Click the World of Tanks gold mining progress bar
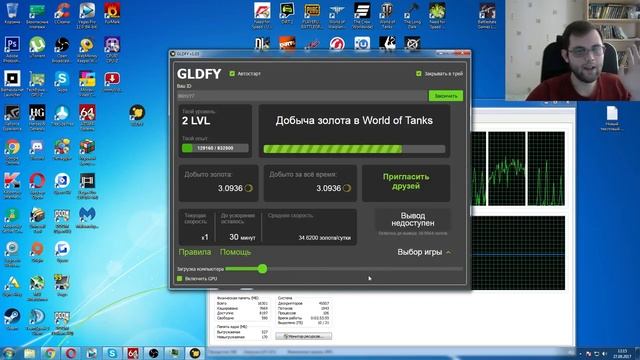 coord(354,149)
